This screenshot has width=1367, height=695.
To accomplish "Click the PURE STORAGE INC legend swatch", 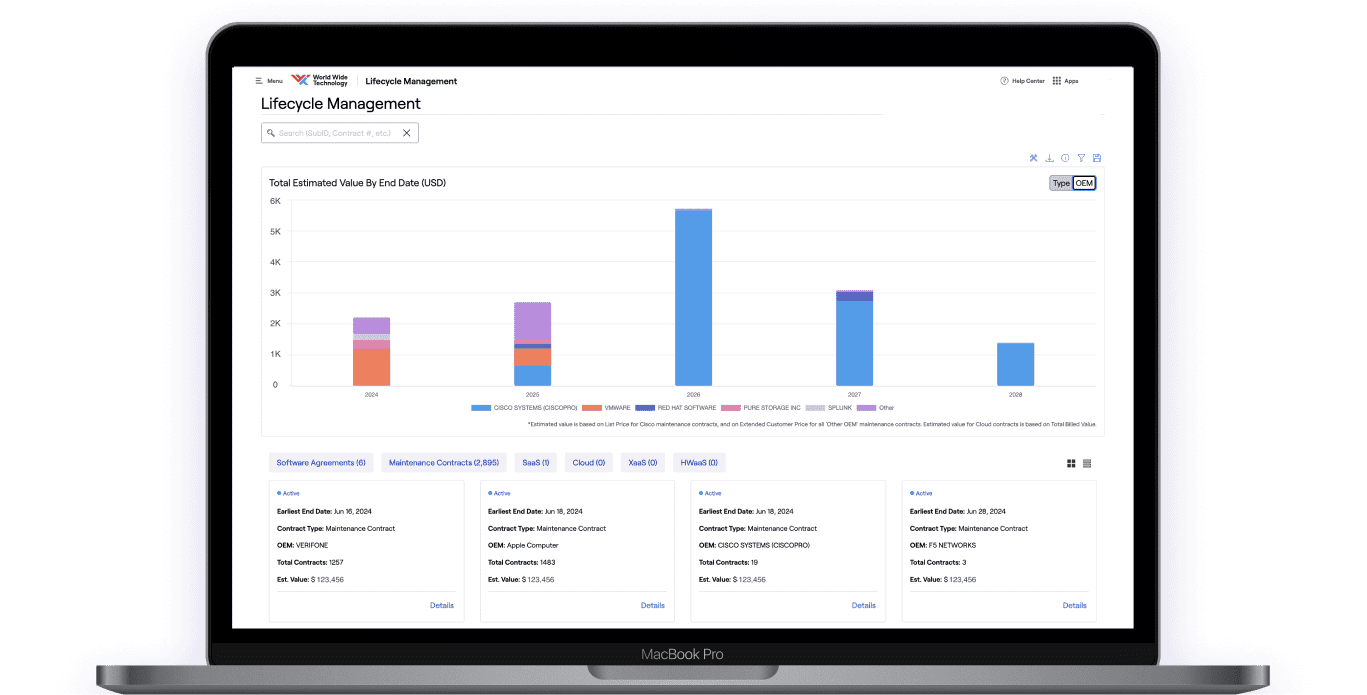I will pos(731,408).
